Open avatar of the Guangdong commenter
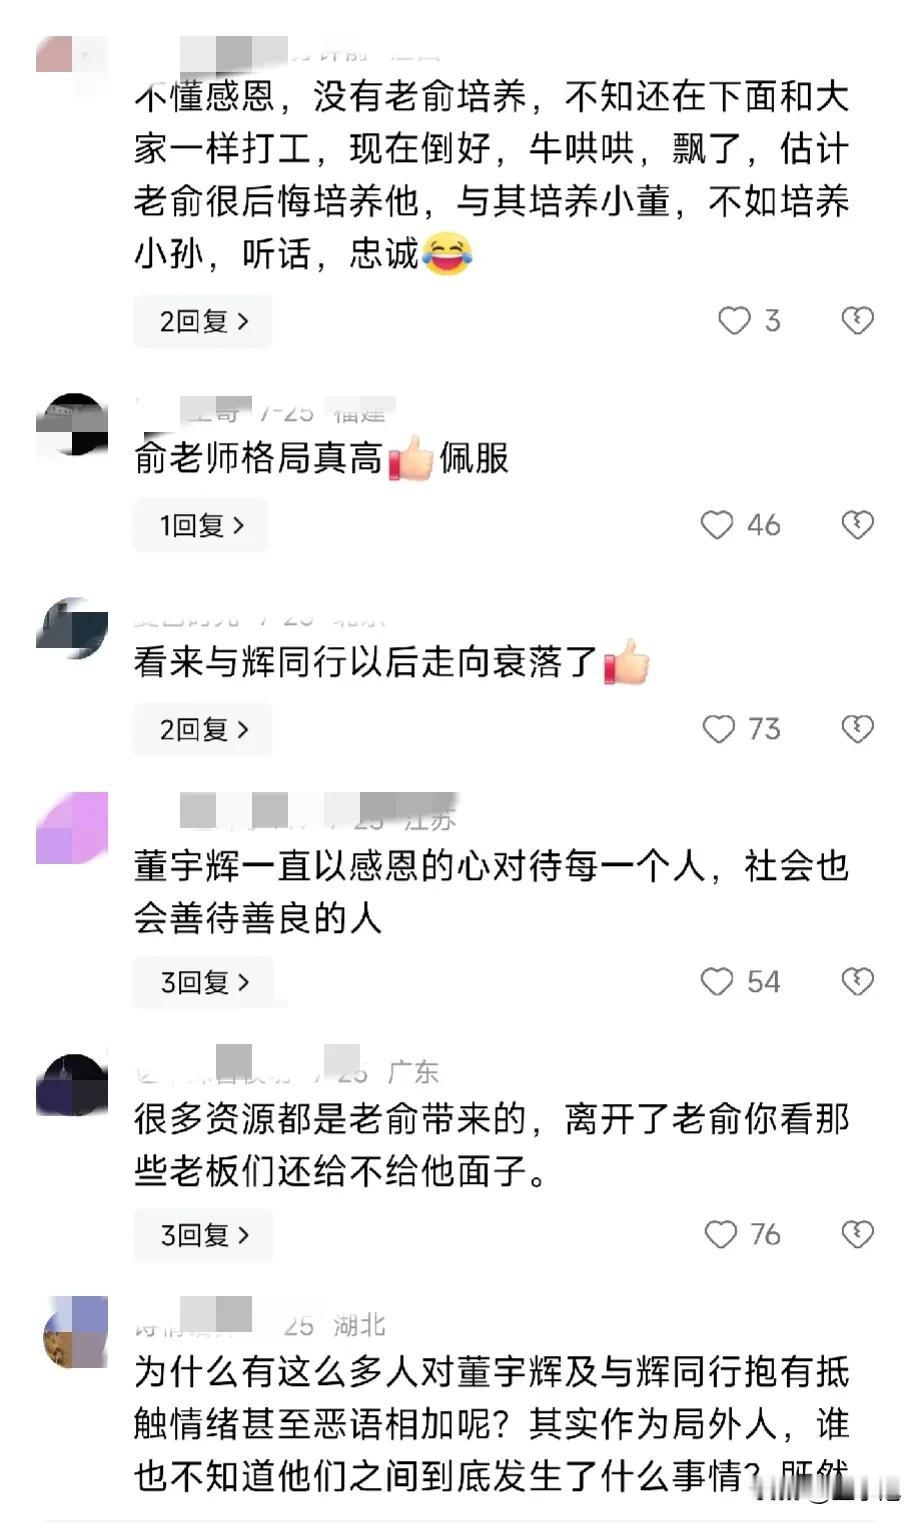The width and height of the screenshot is (922, 1523). point(71,1084)
